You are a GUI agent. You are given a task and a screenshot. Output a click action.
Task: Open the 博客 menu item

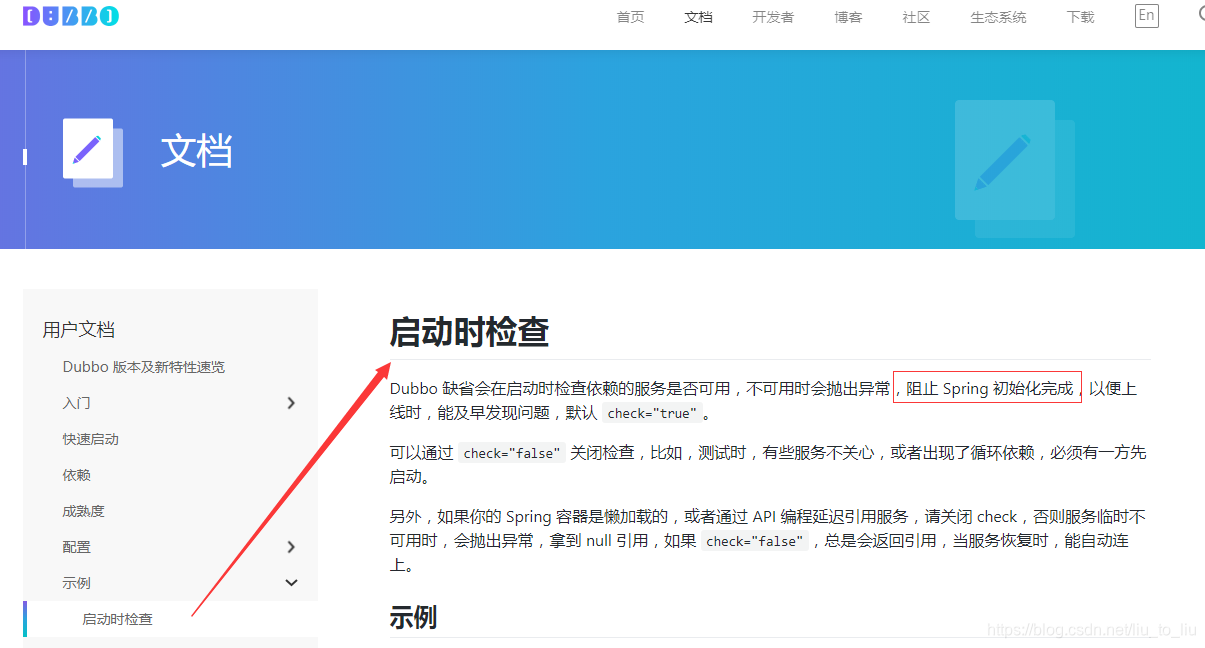coord(847,17)
